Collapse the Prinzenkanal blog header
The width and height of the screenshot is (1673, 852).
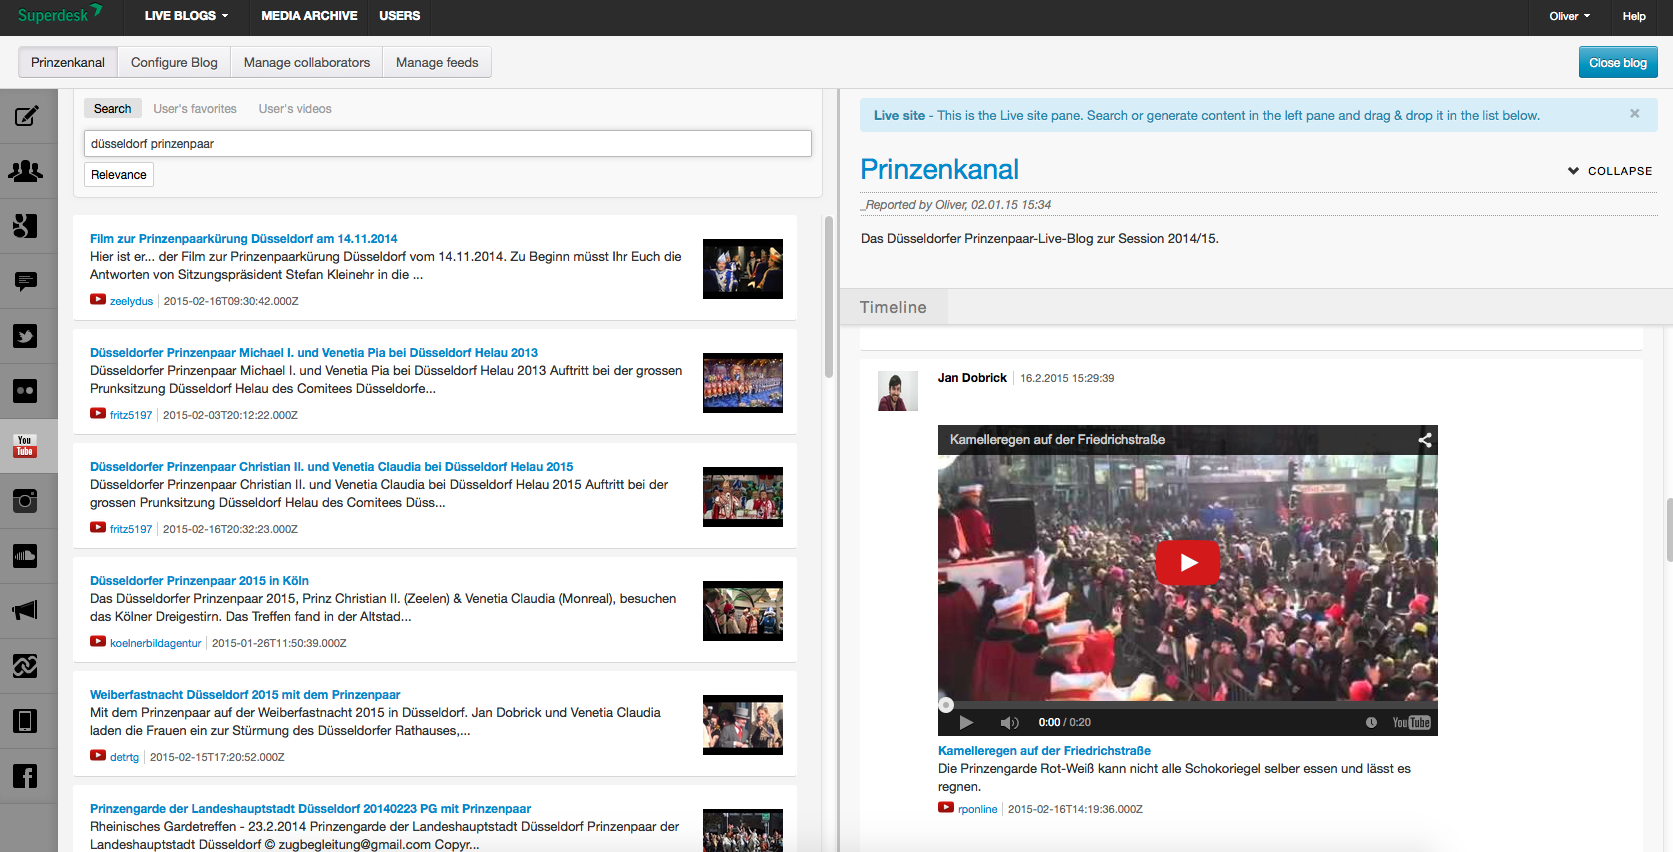pyautogui.click(x=1610, y=171)
